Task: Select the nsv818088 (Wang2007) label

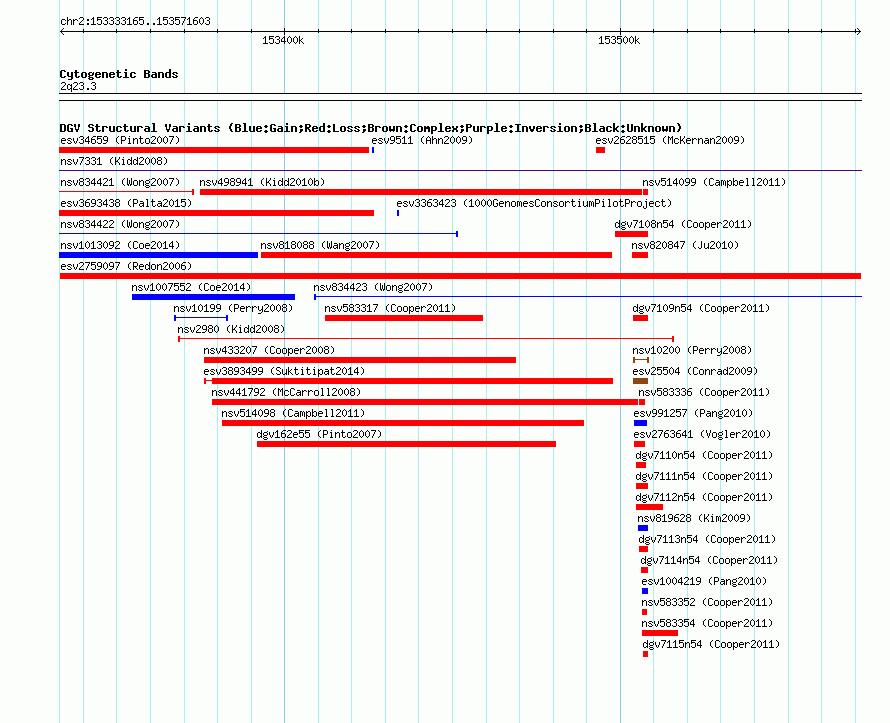Action: 320,245
